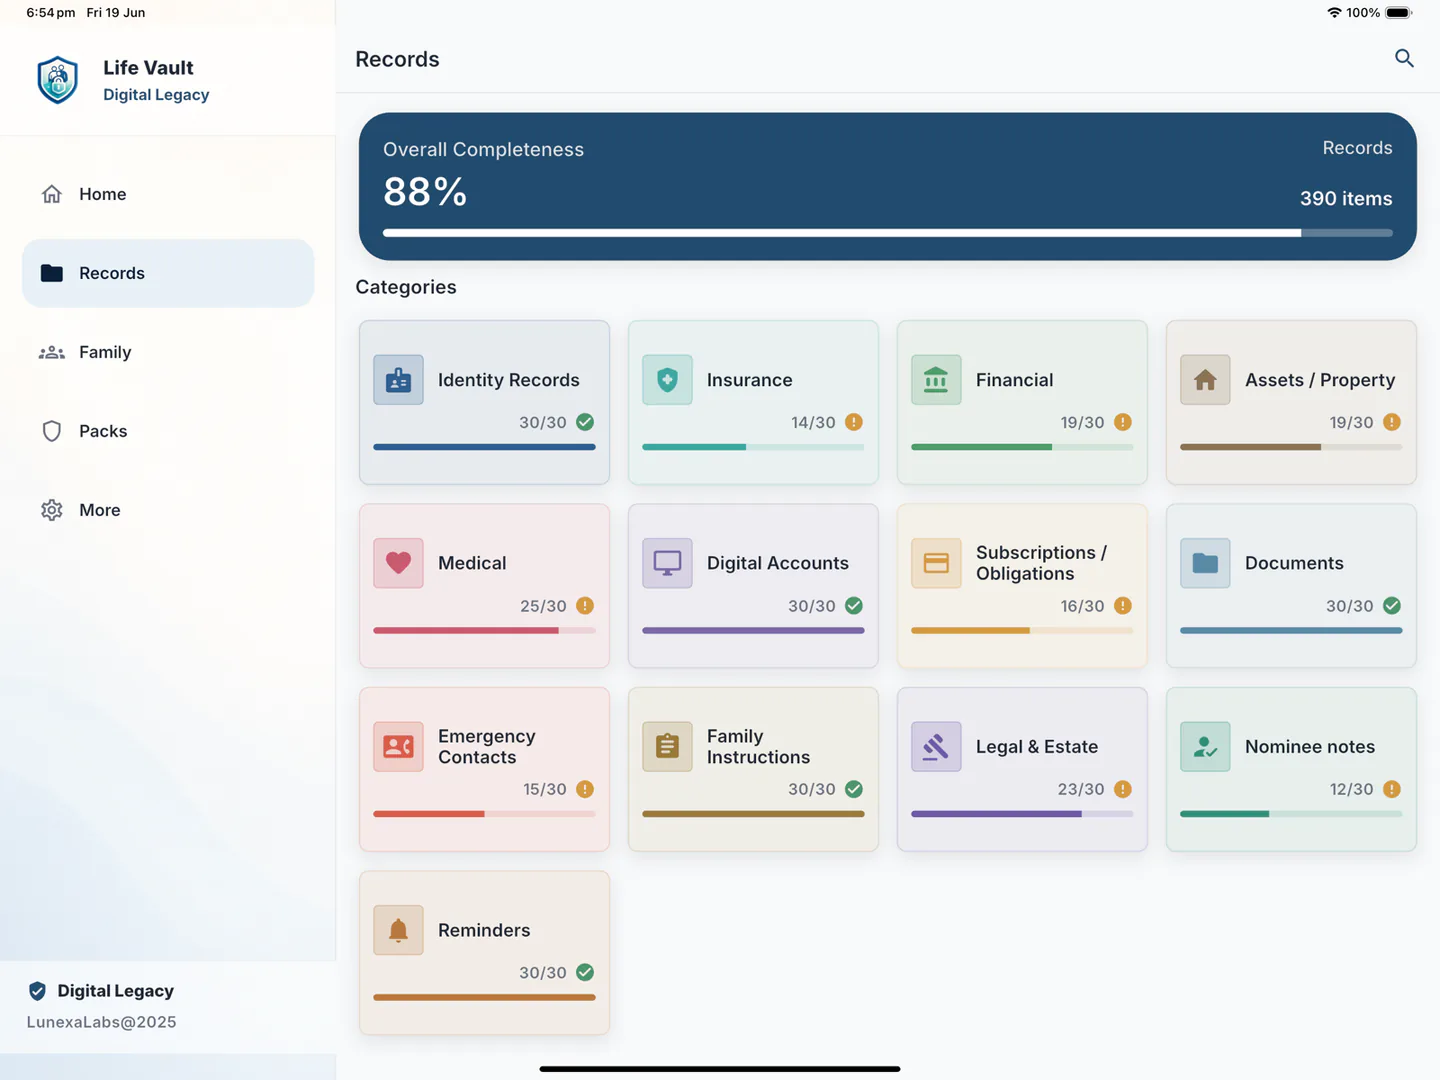Click the 19/30 count on Assets / Property

click(1351, 422)
